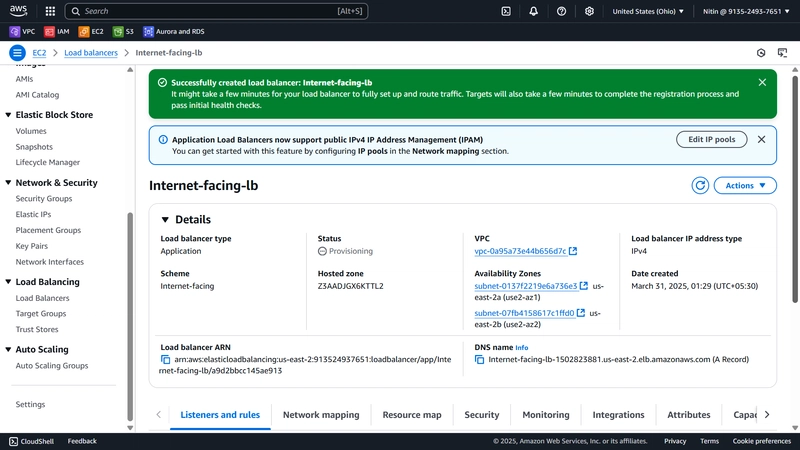The image size is (800, 450).
Task: Dismiss the green success banner
Action: (762, 83)
